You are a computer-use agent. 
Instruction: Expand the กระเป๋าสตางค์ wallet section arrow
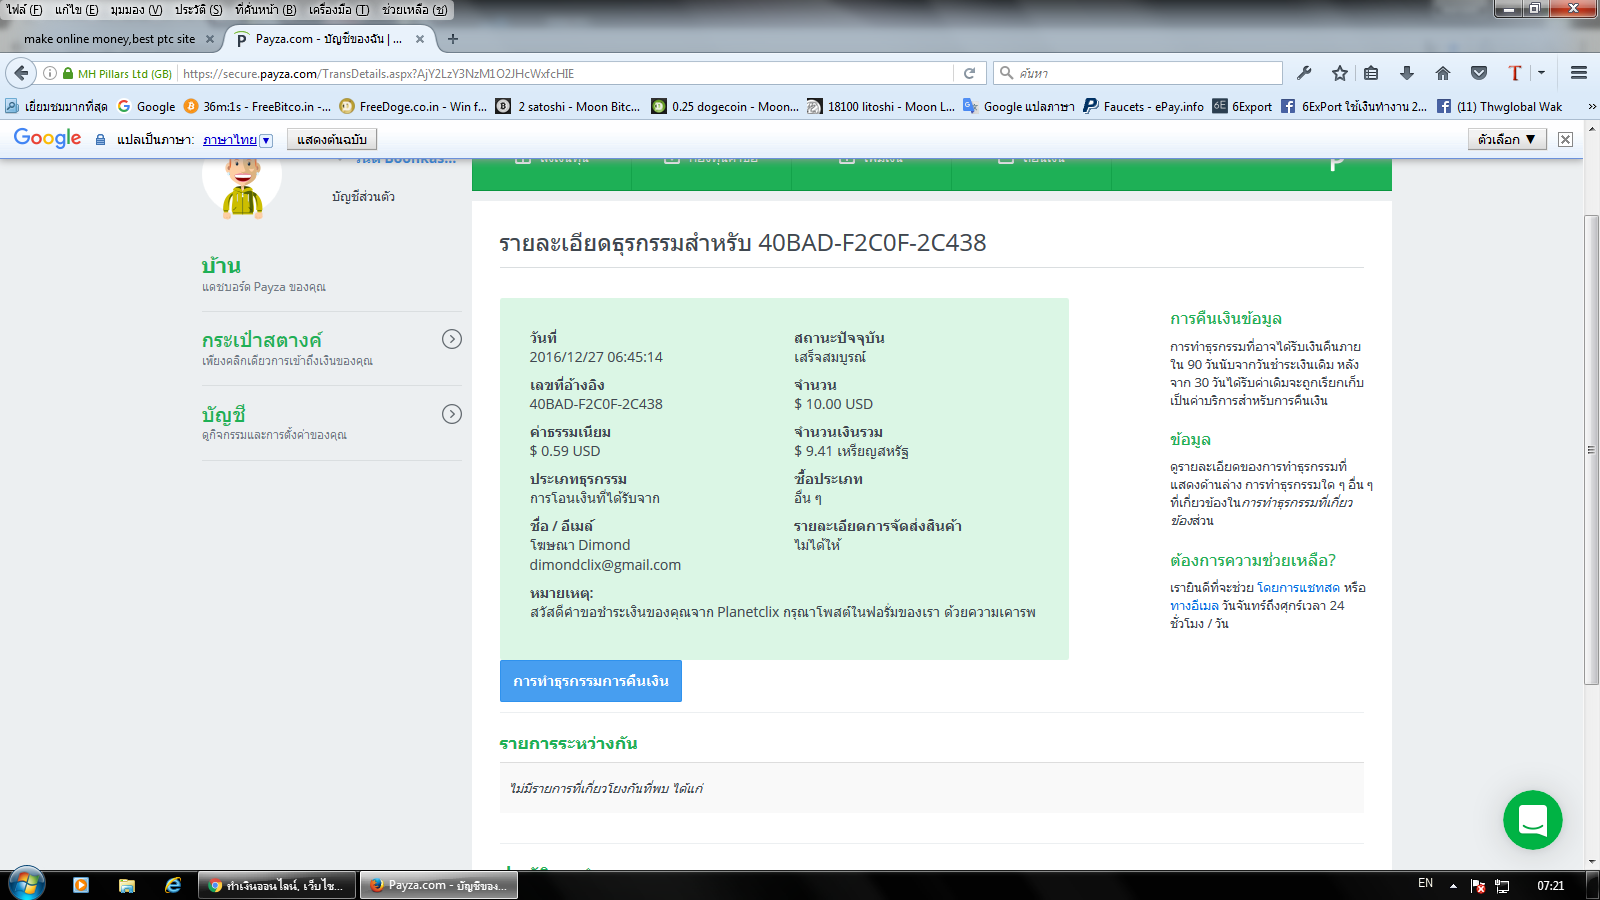tap(452, 339)
